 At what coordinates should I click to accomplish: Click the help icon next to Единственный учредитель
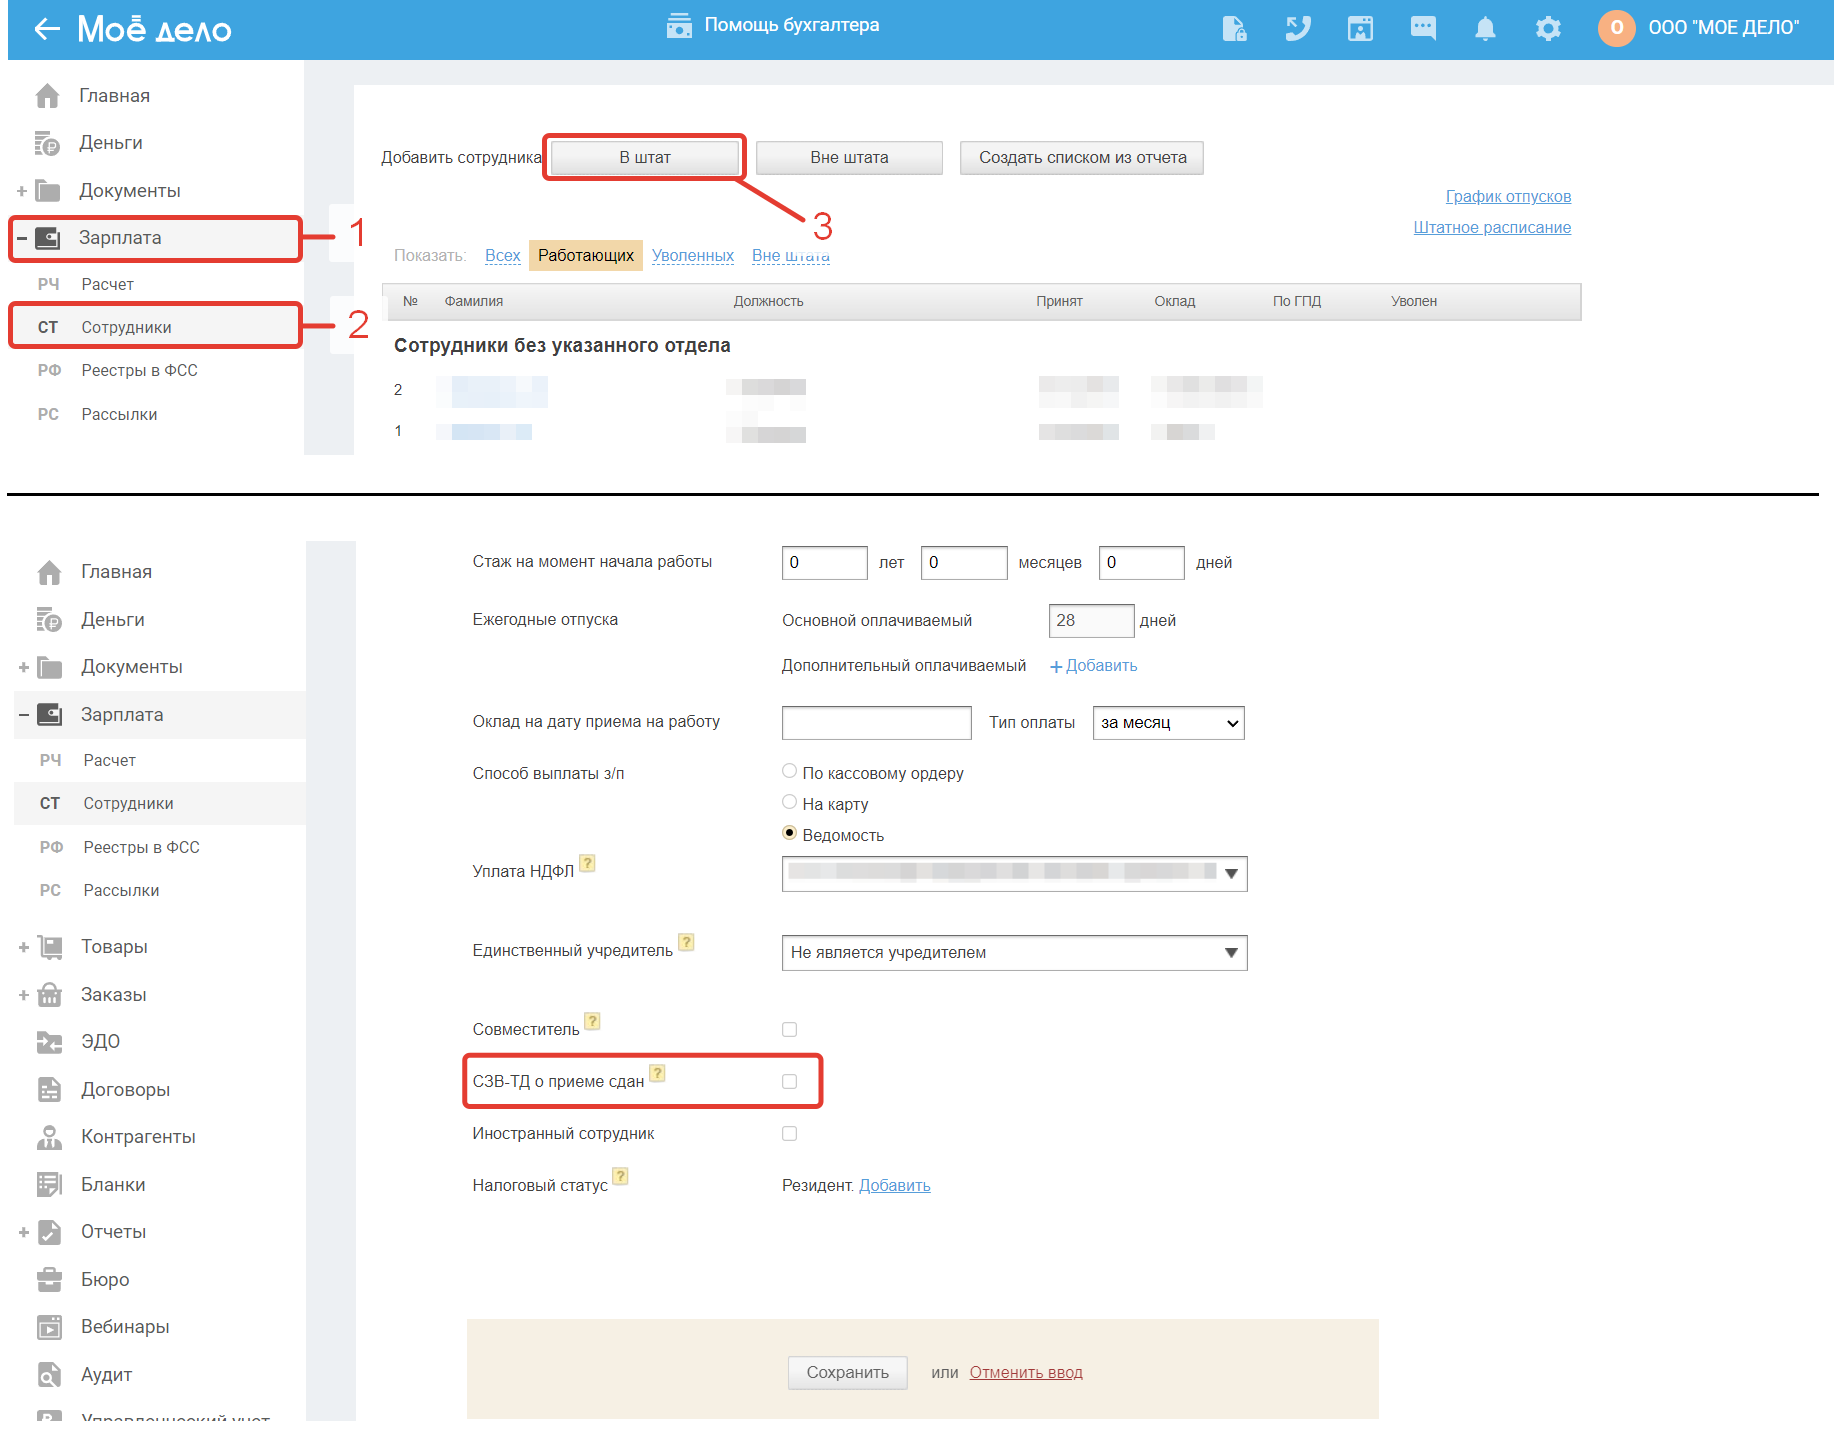tap(686, 942)
